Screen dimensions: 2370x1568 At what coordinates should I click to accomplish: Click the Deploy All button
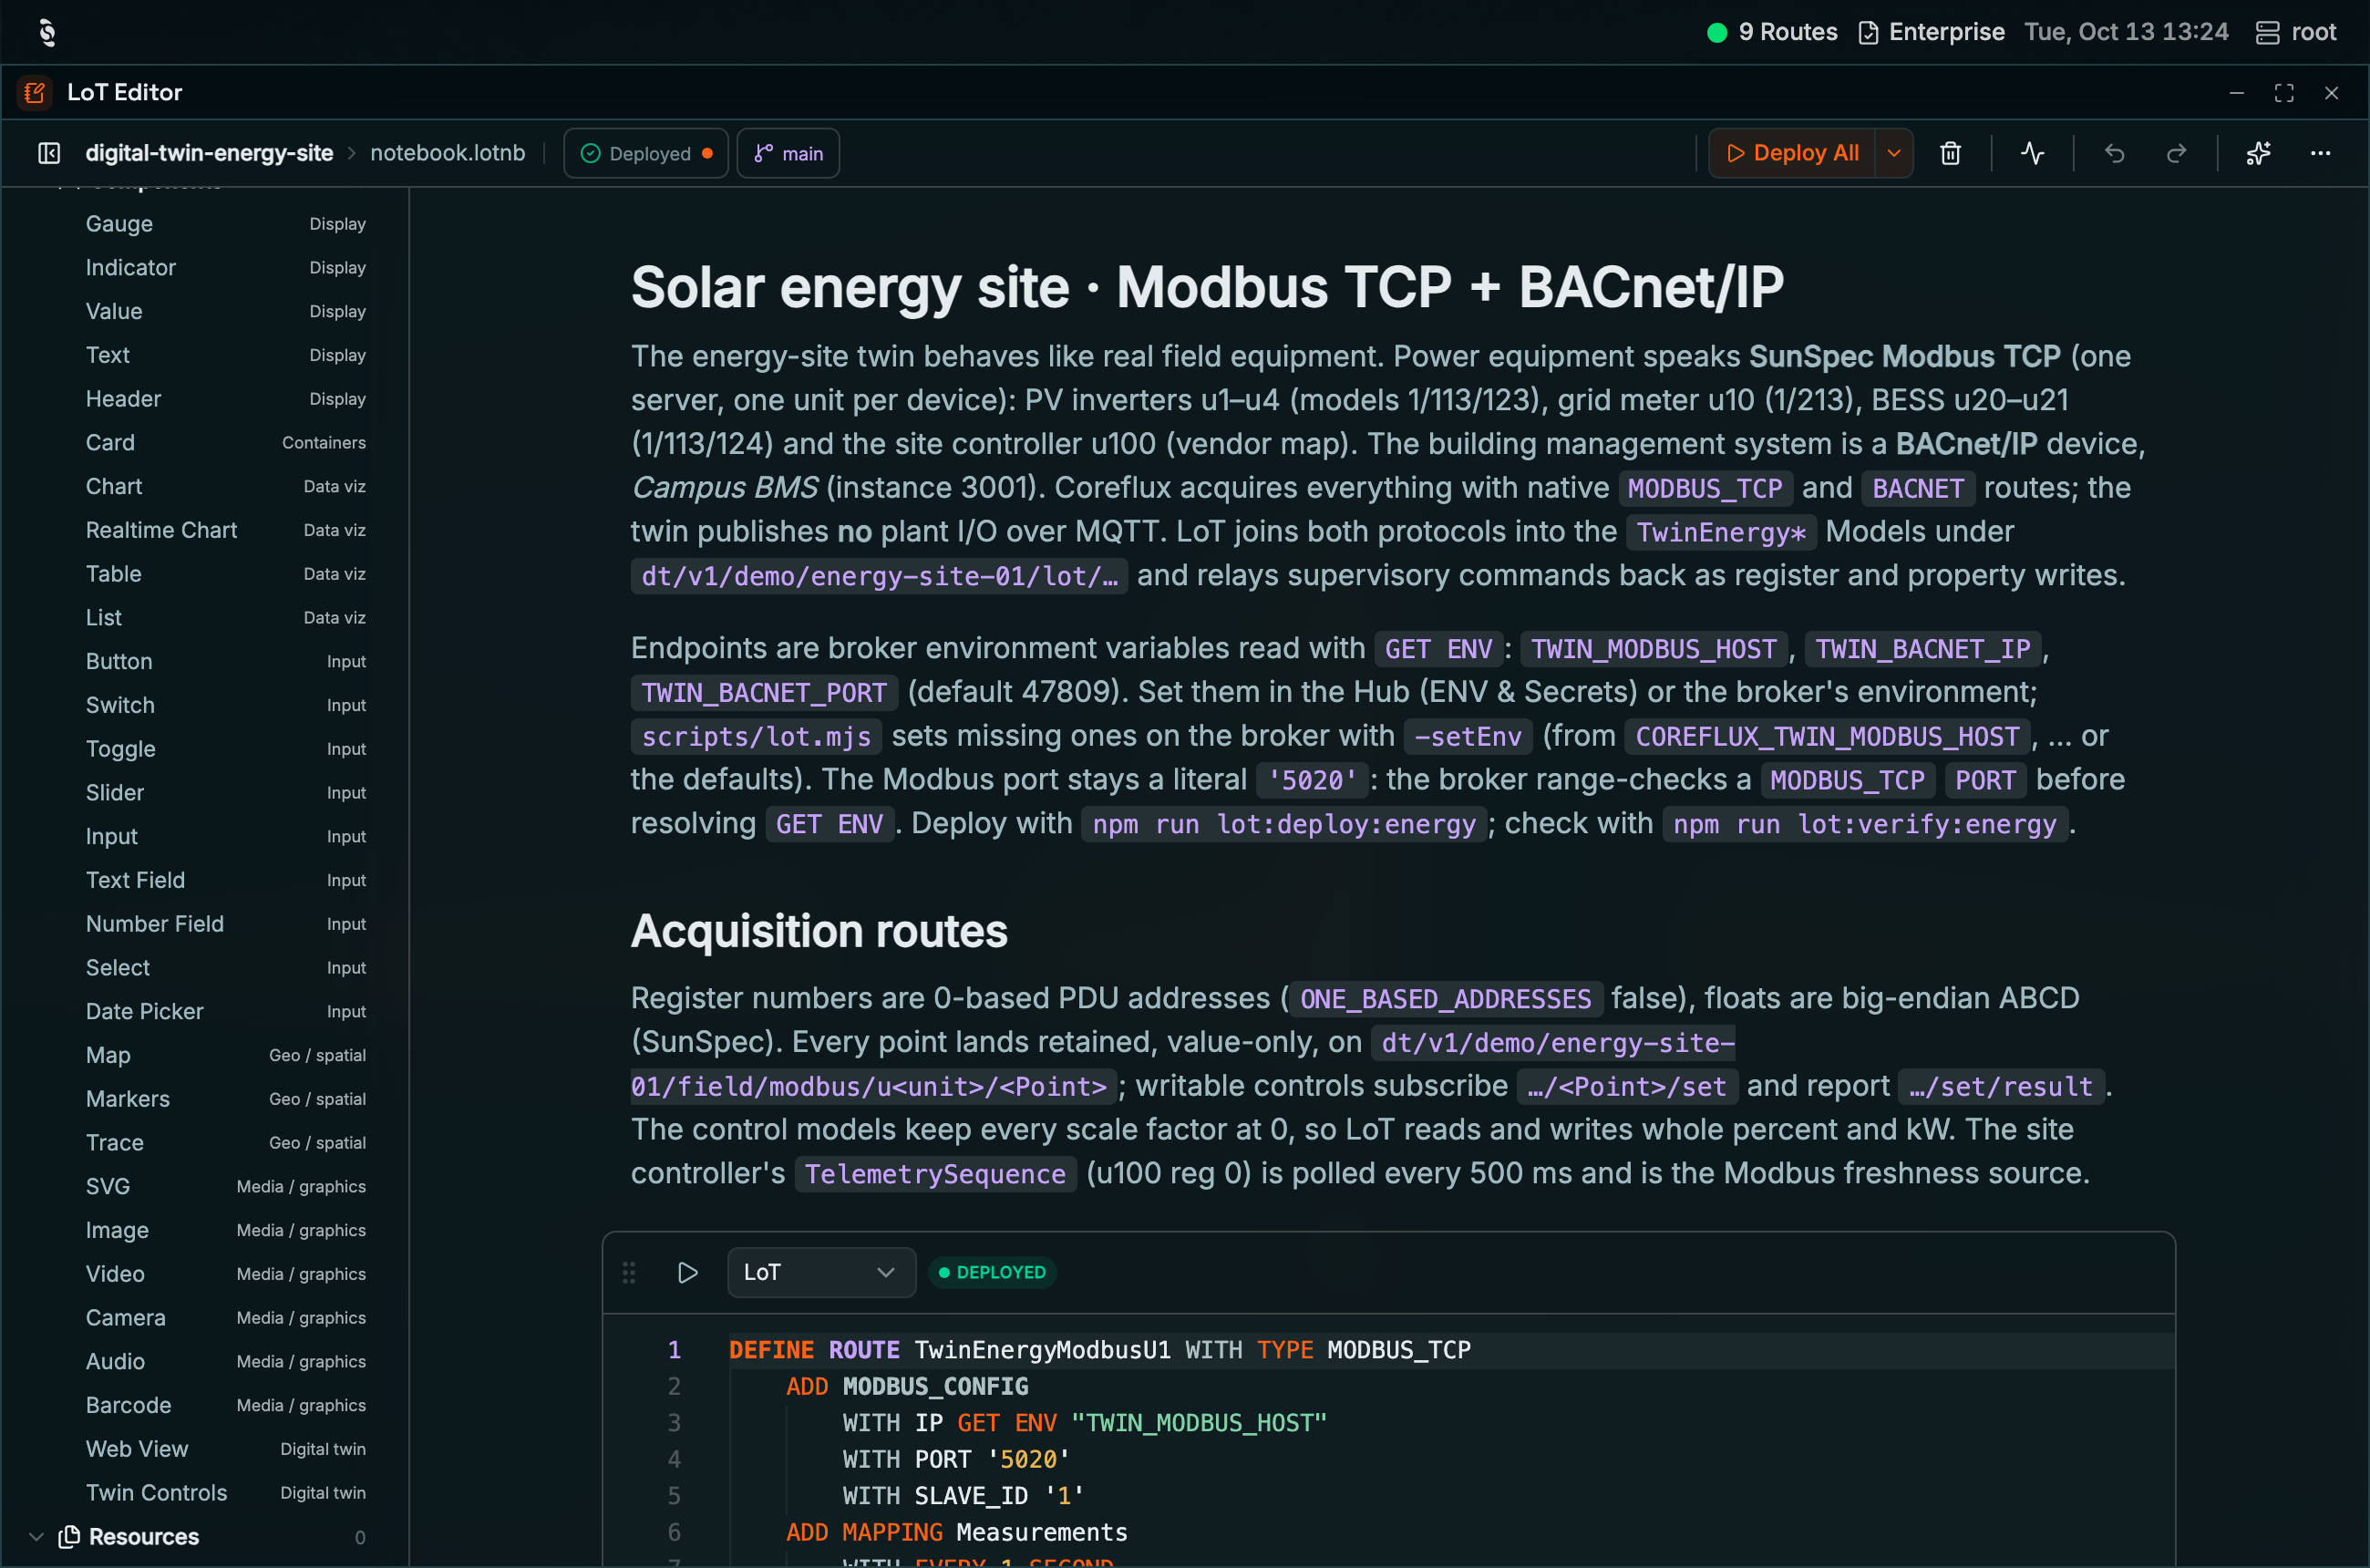tap(1792, 153)
